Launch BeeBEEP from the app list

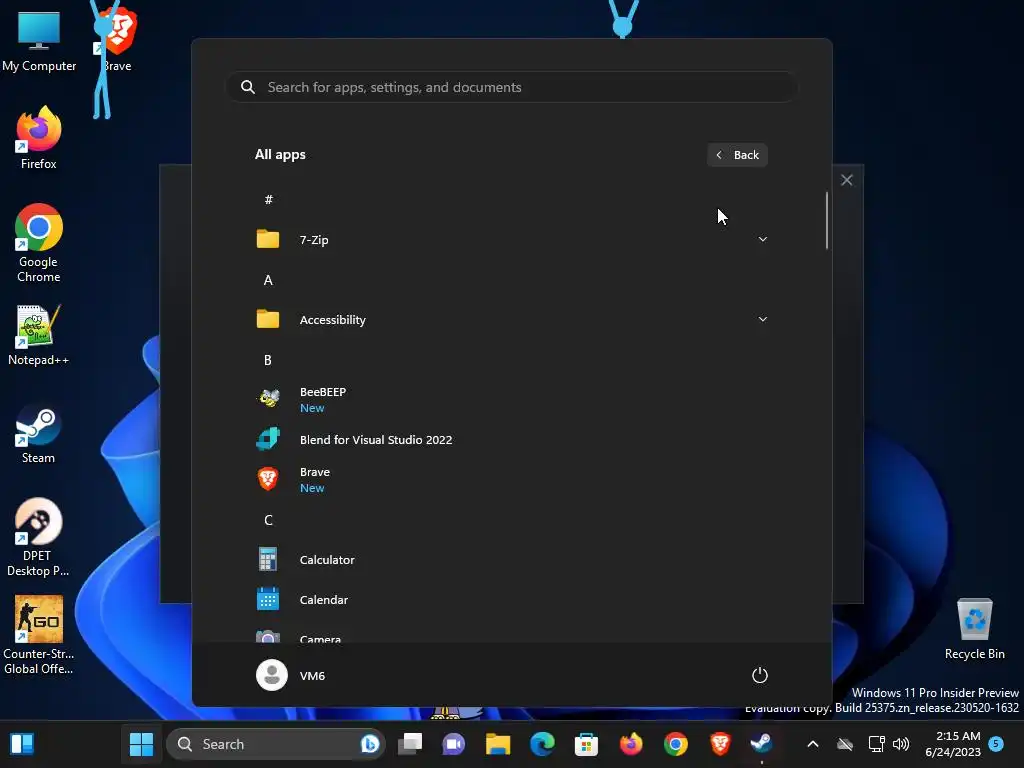512,399
